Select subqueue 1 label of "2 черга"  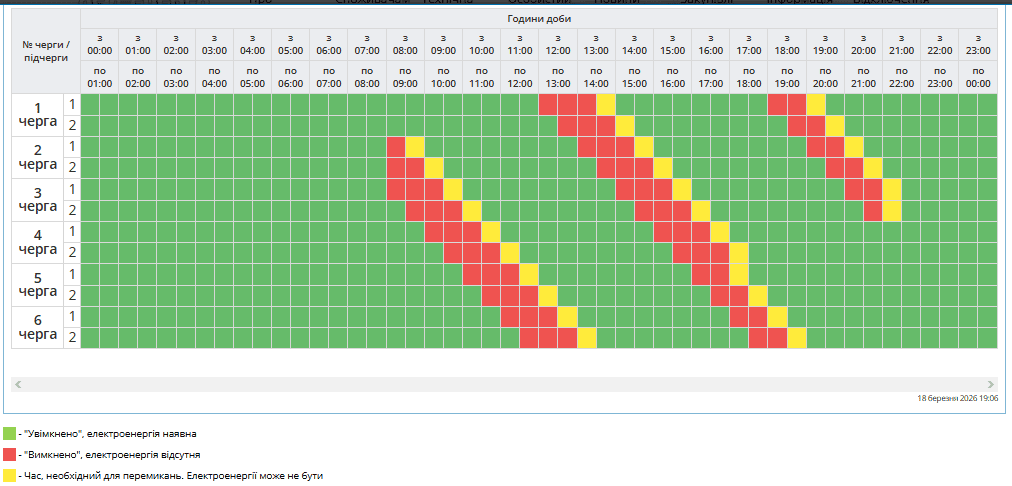(x=71, y=147)
